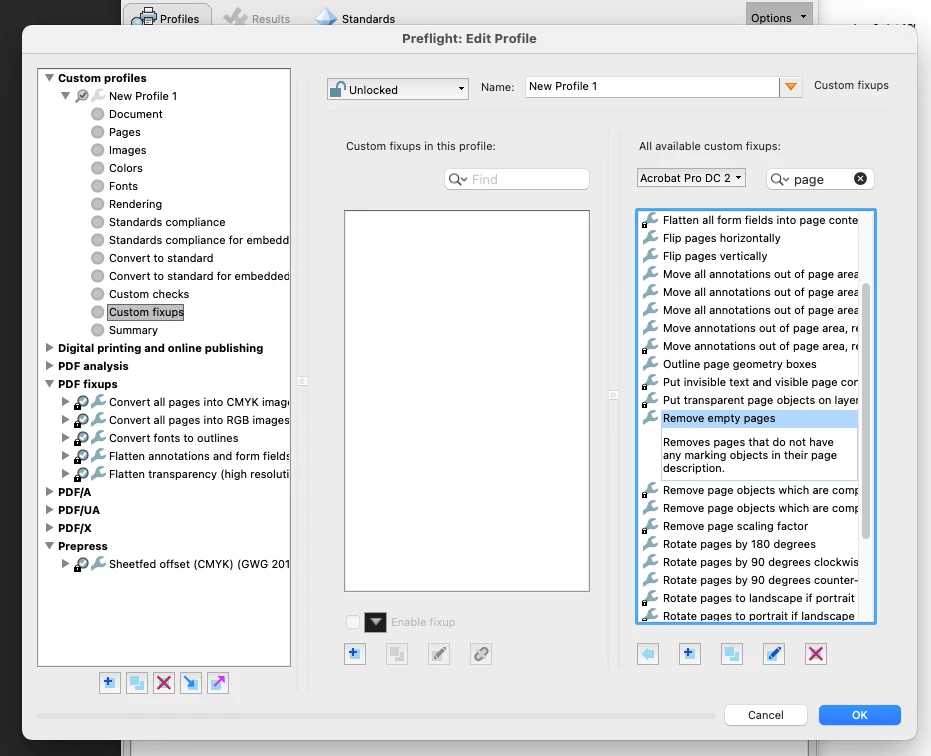The height and width of the screenshot is (756, 931).
Task: Open the Unlocked lock-state dropdown
Action: (397, 89)
